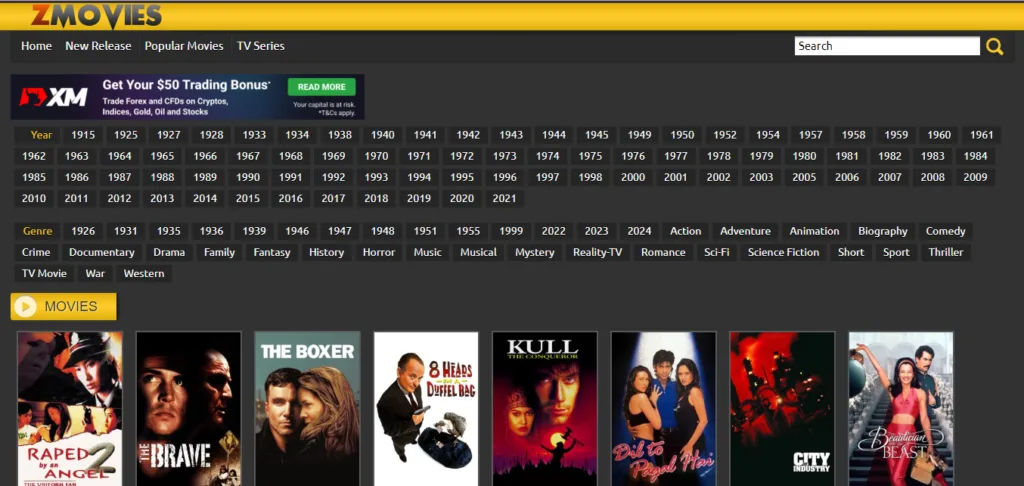
Task: Open the Home menu item
Action: [36, 46]
